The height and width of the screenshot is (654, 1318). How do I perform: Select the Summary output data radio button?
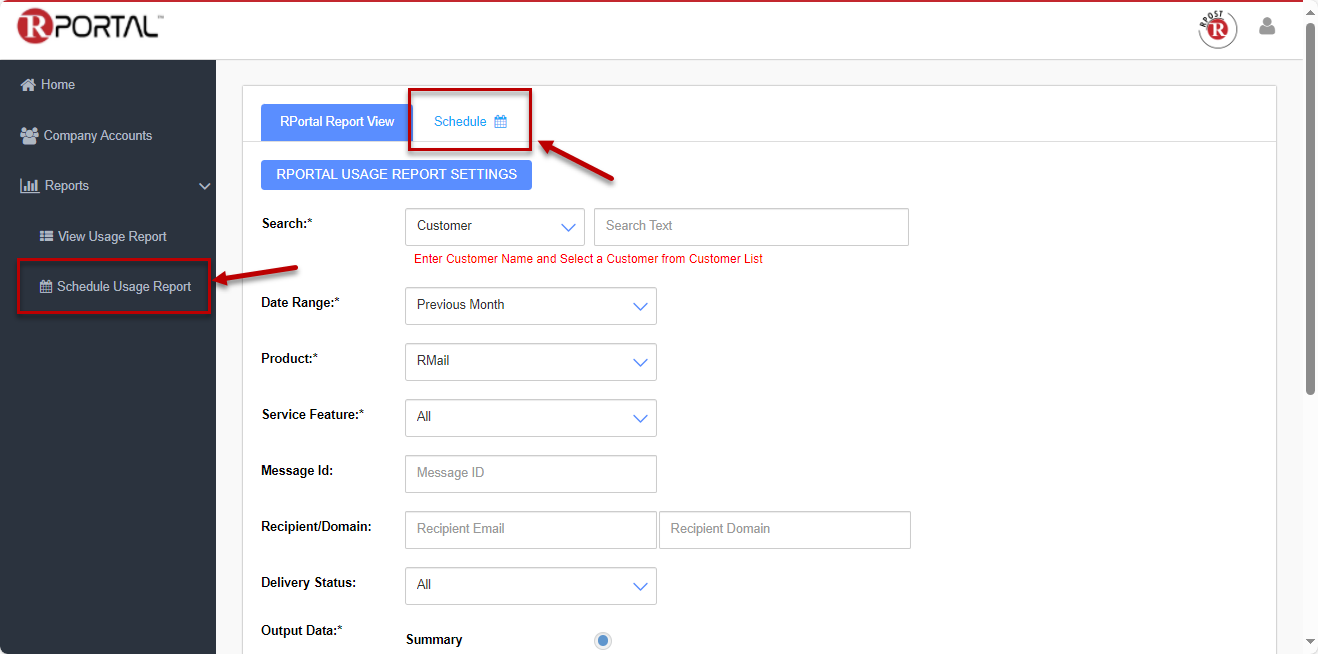tap(603, 640)
